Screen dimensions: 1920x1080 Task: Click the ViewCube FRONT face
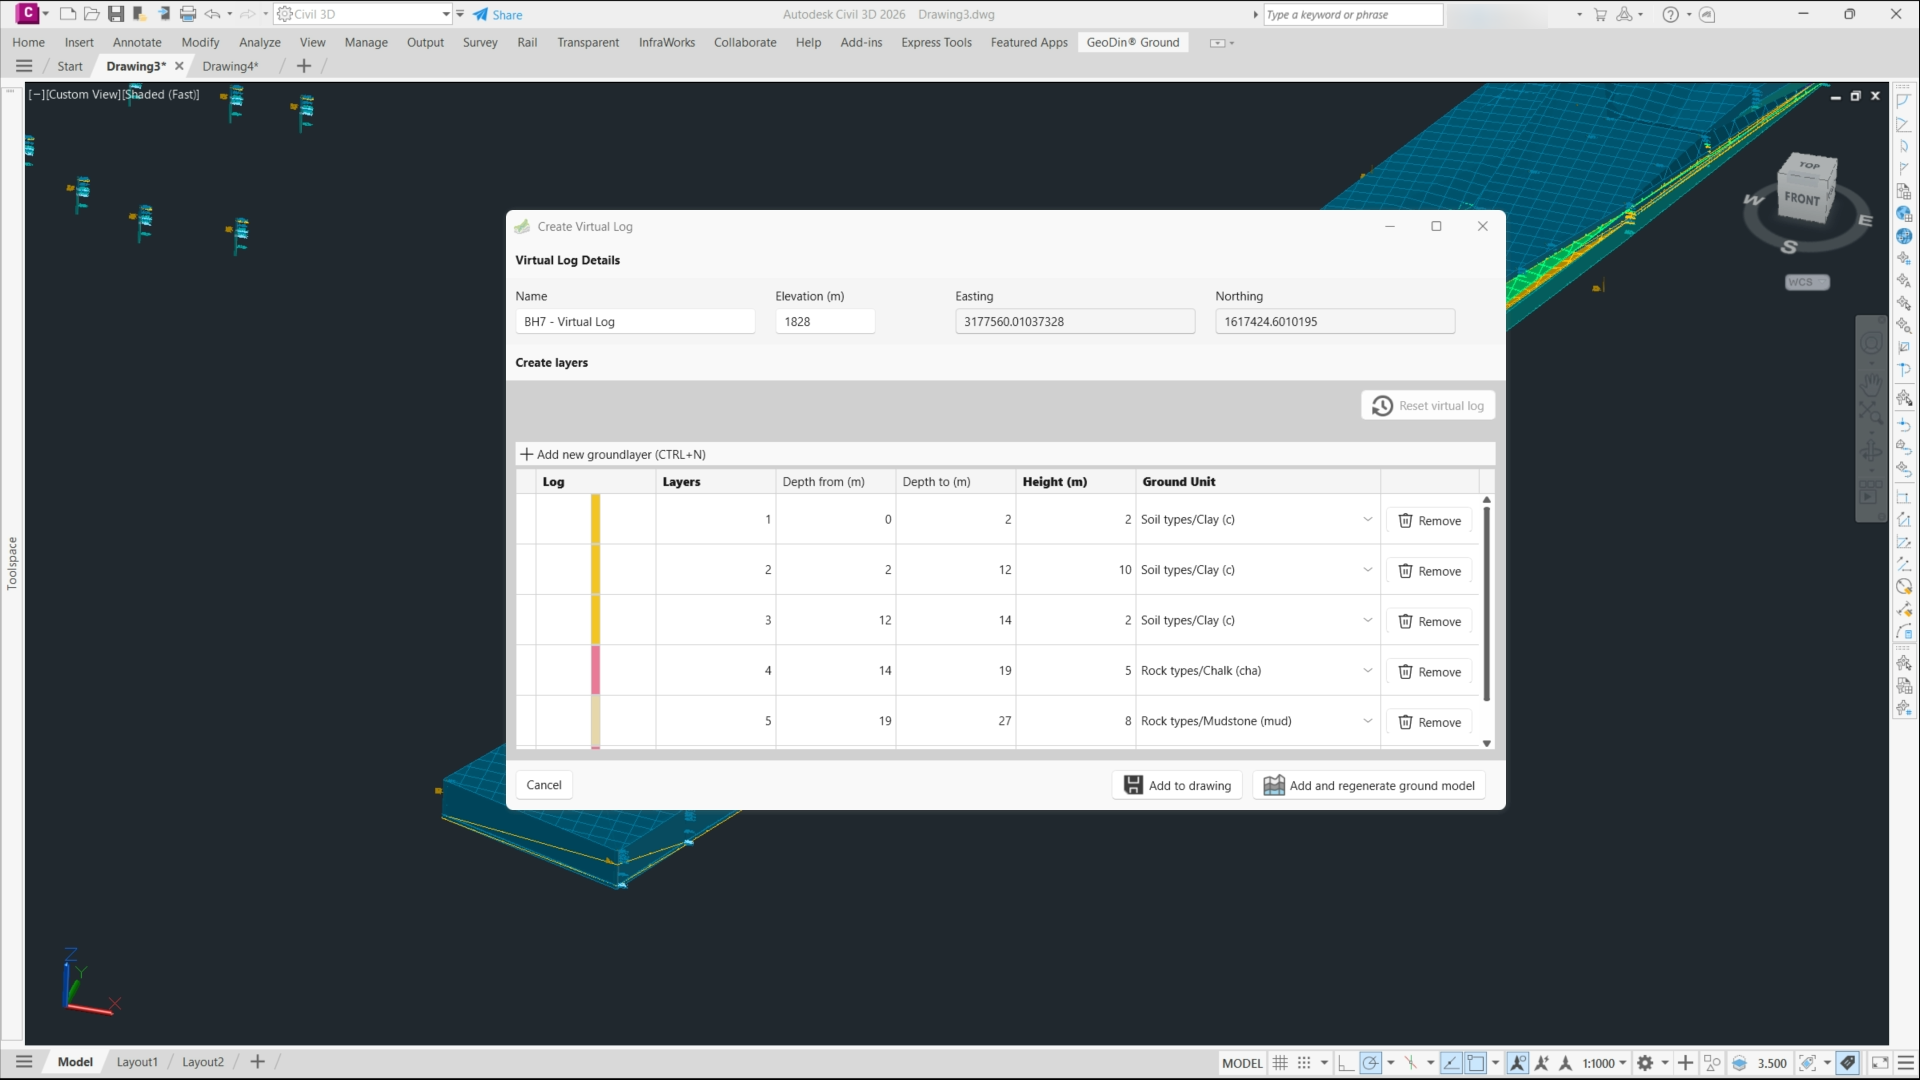pos(1803,198)
